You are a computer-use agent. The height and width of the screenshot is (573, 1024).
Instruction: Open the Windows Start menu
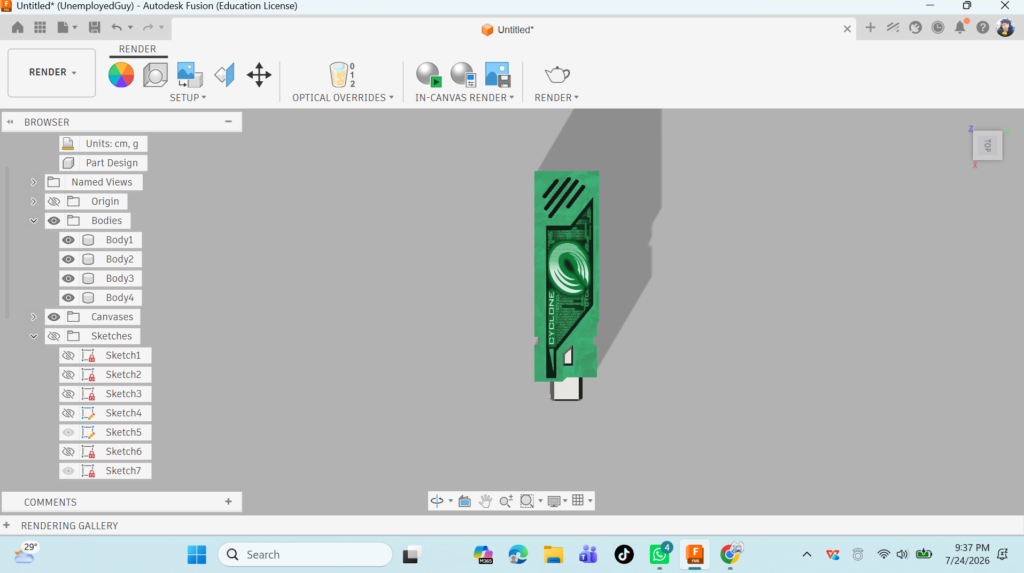(x=197, y=555)
